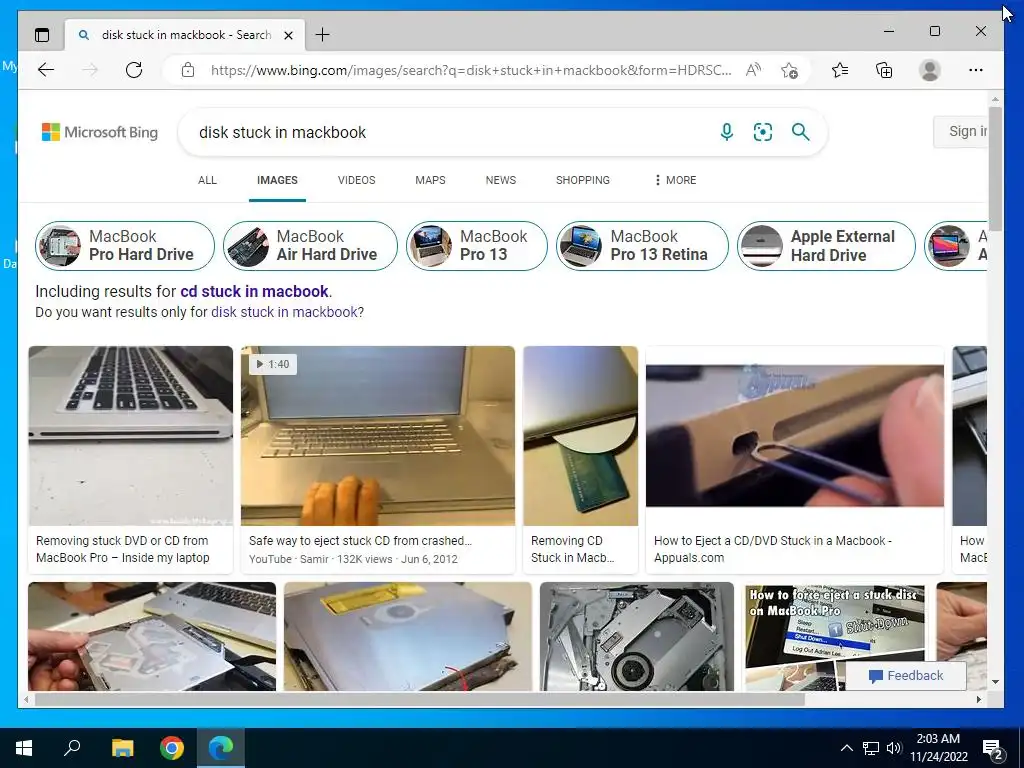This screenshot has height=768, width=1024.
Task: Select the IMAGES tab
Action: click(x=277, y=180)
